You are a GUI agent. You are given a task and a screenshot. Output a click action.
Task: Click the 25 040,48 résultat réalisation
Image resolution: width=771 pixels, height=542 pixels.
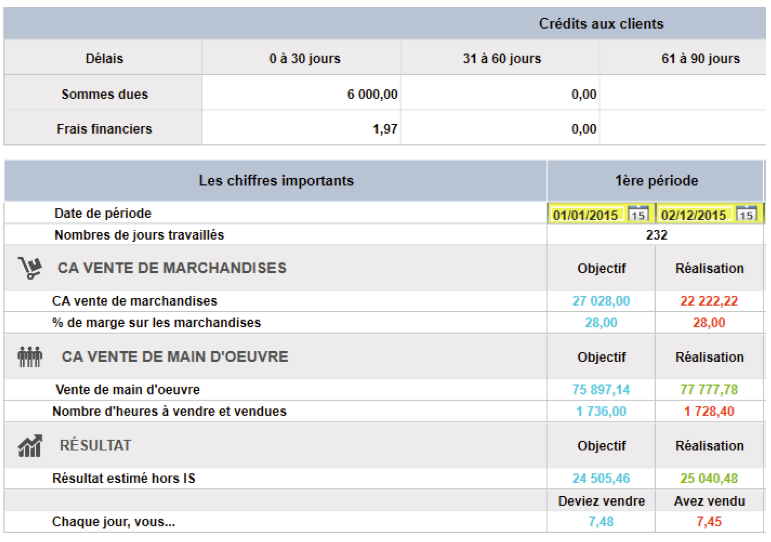pyautogui.click(x=709, y=479)
